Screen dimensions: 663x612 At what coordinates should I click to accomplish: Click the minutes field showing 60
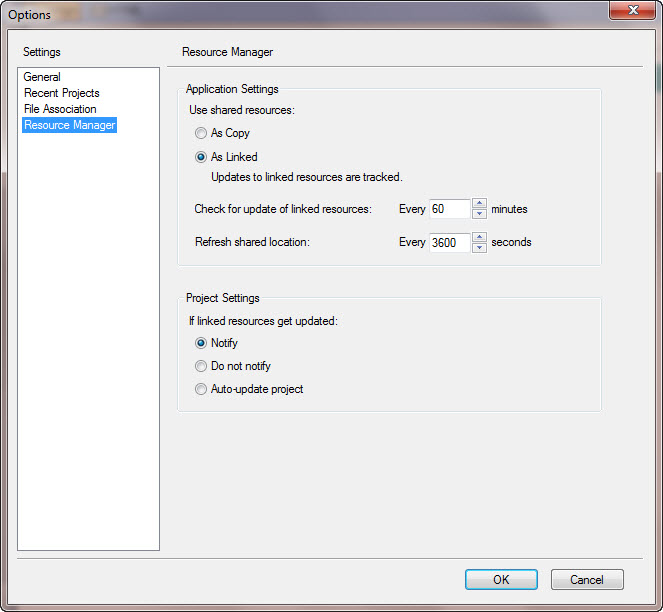[448, 209]
